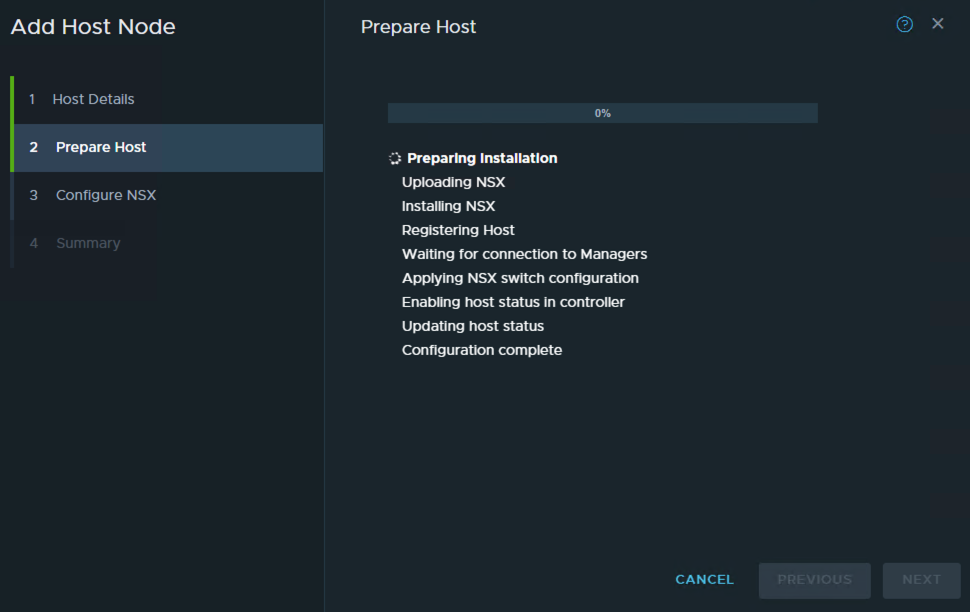970x612 pixels.
Task: Select the Configuration complete step text
Action: [482, 350]
